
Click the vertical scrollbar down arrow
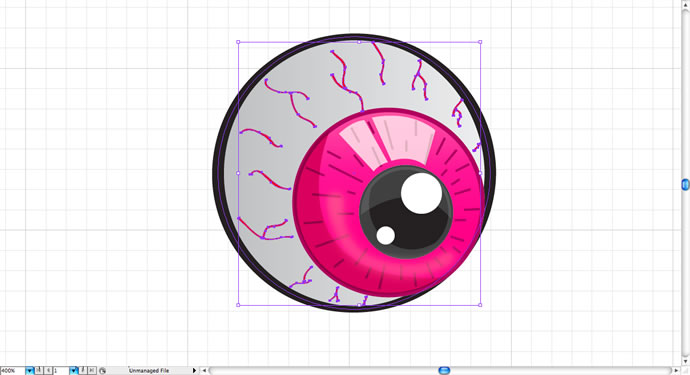(686, 361)
